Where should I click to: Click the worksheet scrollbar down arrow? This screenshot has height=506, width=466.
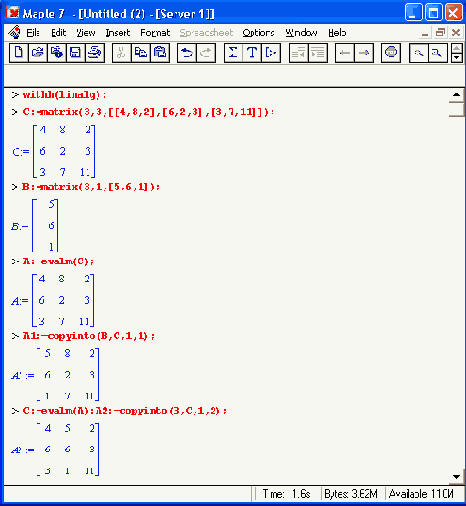point(457,477)
